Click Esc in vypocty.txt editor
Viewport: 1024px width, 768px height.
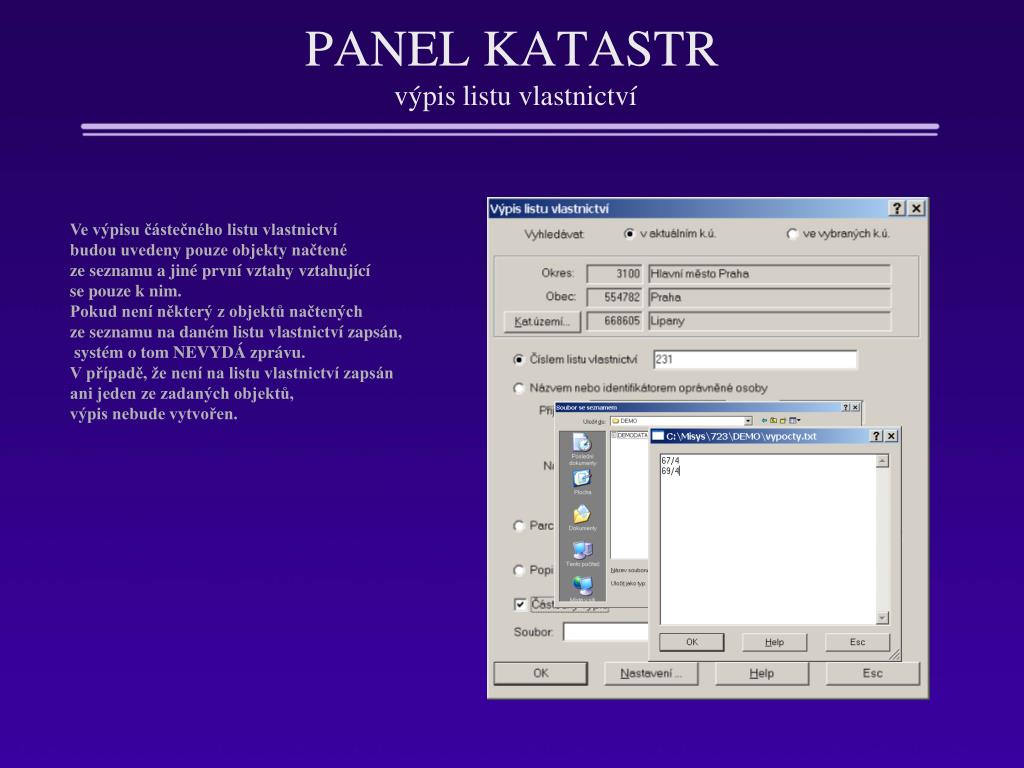click(857, 642)
